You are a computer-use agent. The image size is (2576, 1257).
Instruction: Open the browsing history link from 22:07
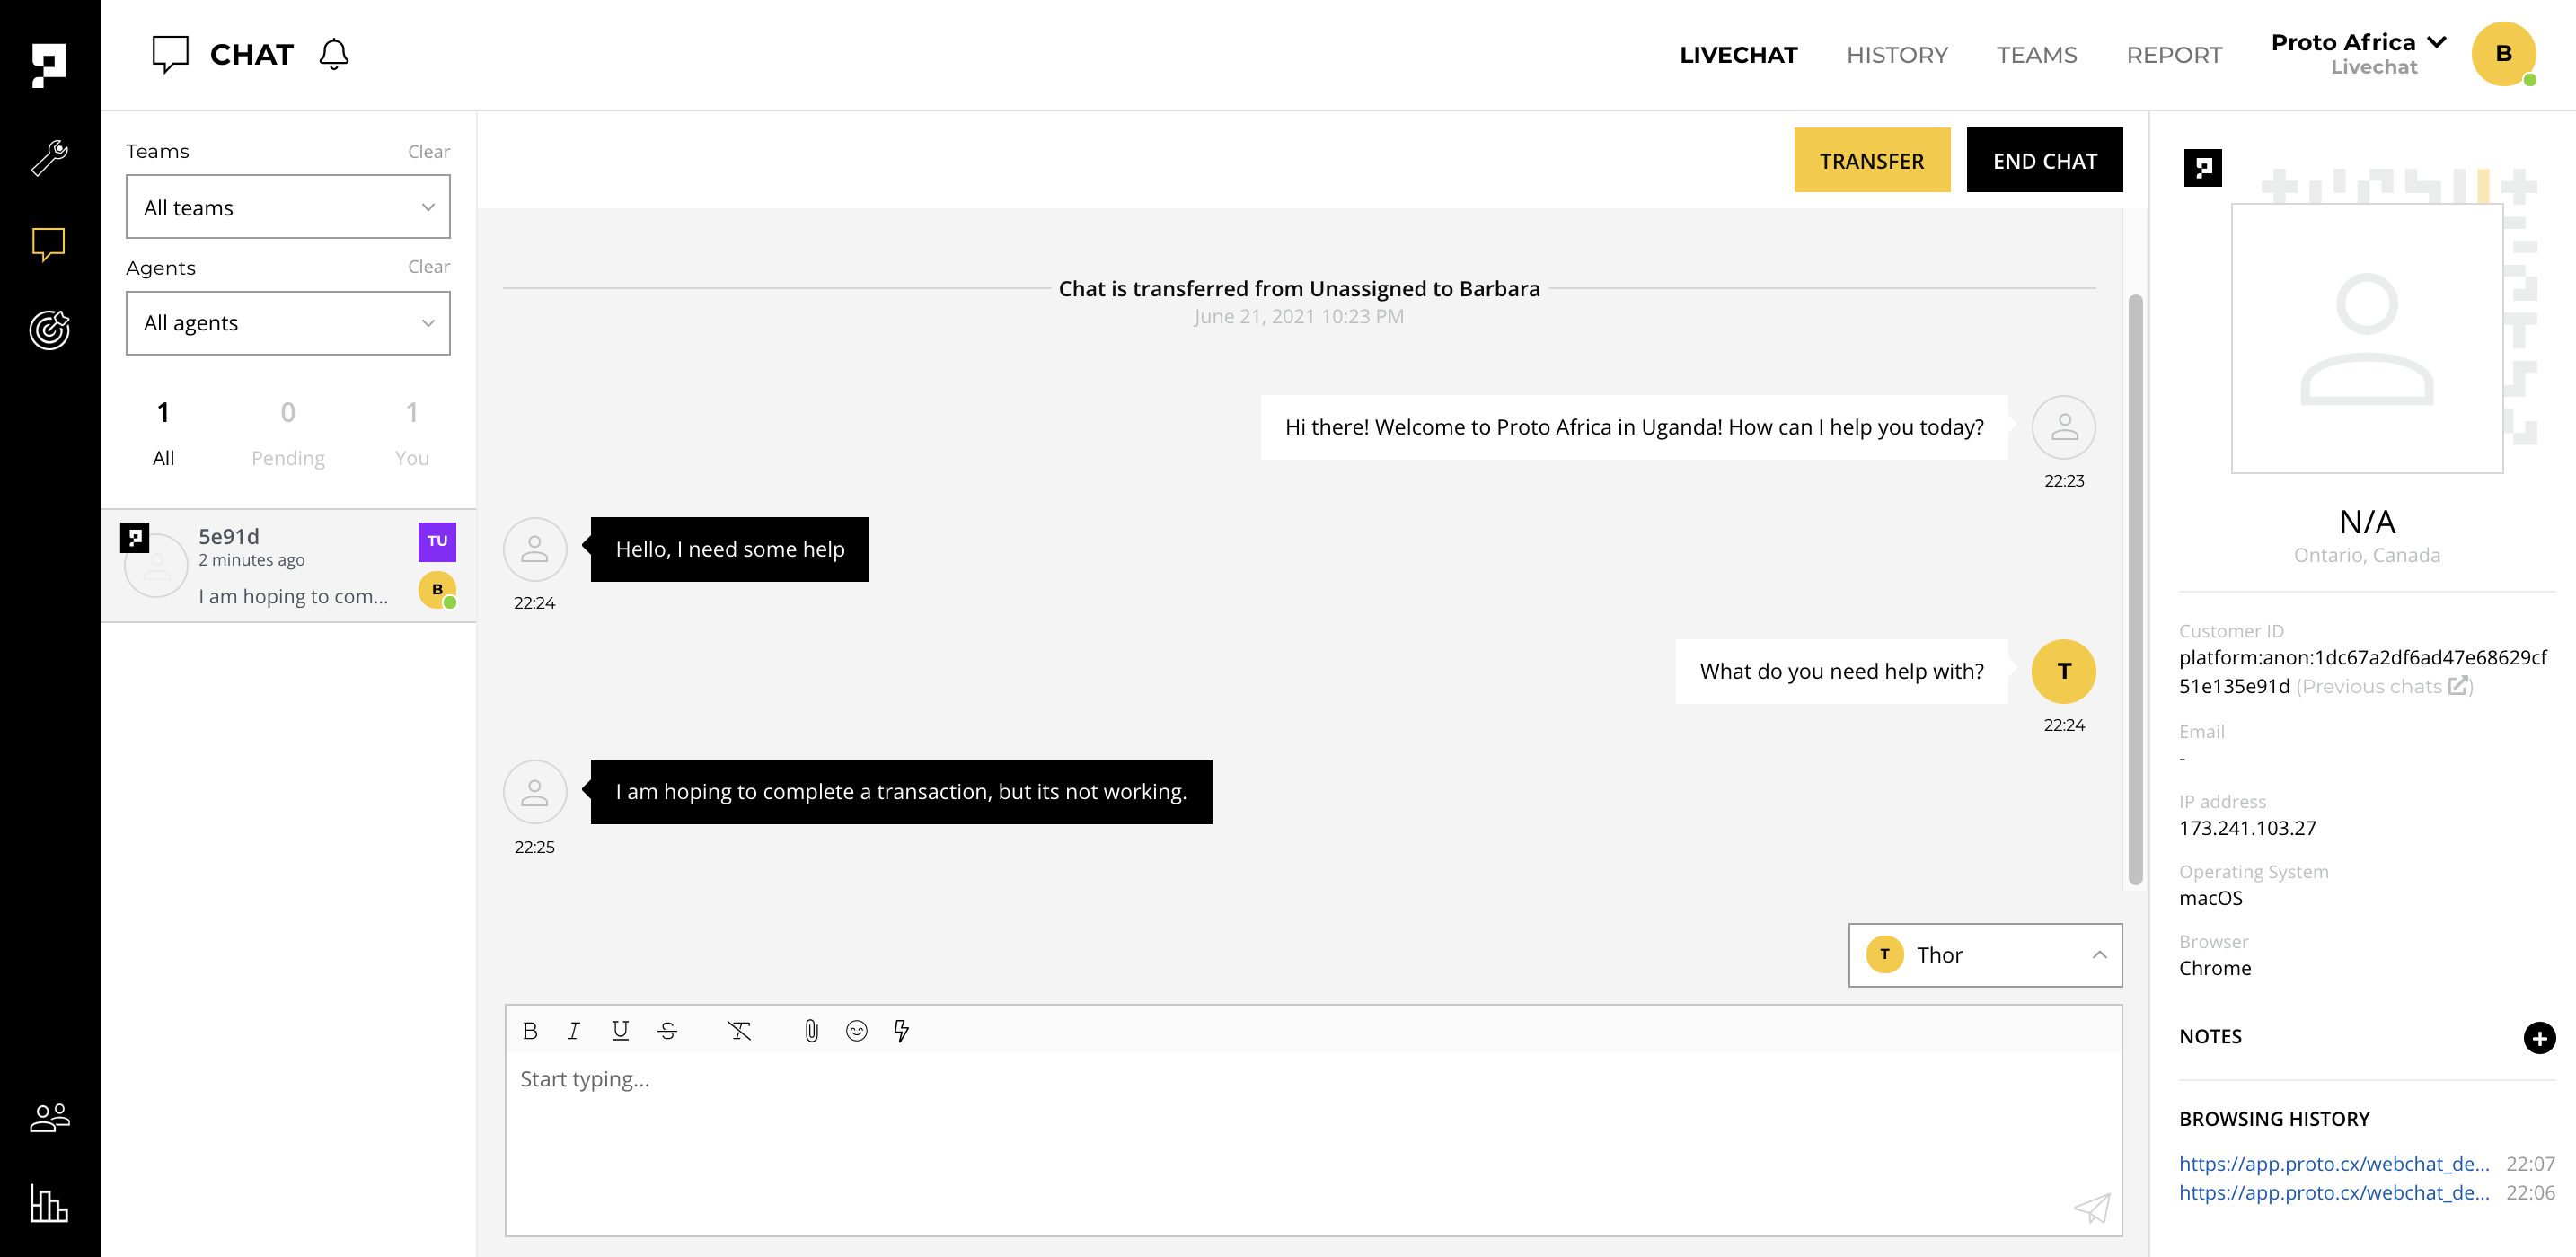click(x=2334, y=1164)
